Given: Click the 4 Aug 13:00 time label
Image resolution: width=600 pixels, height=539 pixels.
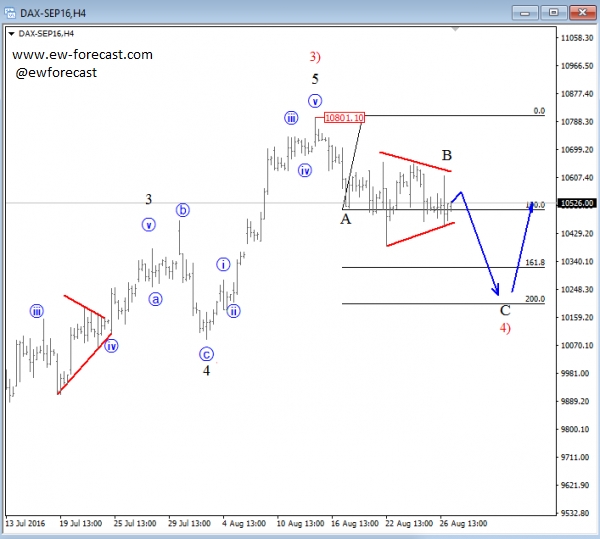Looking at the screenshot, I should [x=244, y=523].
